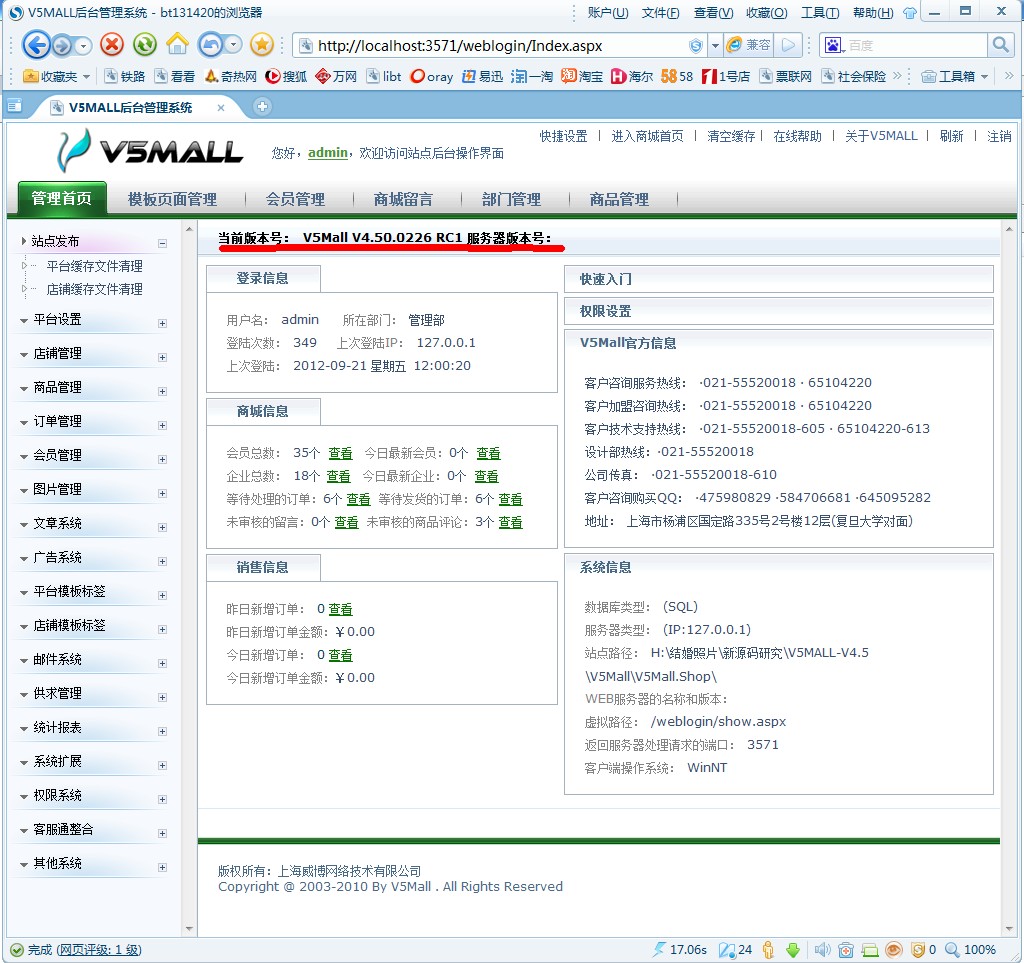Click the admin username link in greeting
This screenshot has width=1024, height=963.
coord(328,153)
